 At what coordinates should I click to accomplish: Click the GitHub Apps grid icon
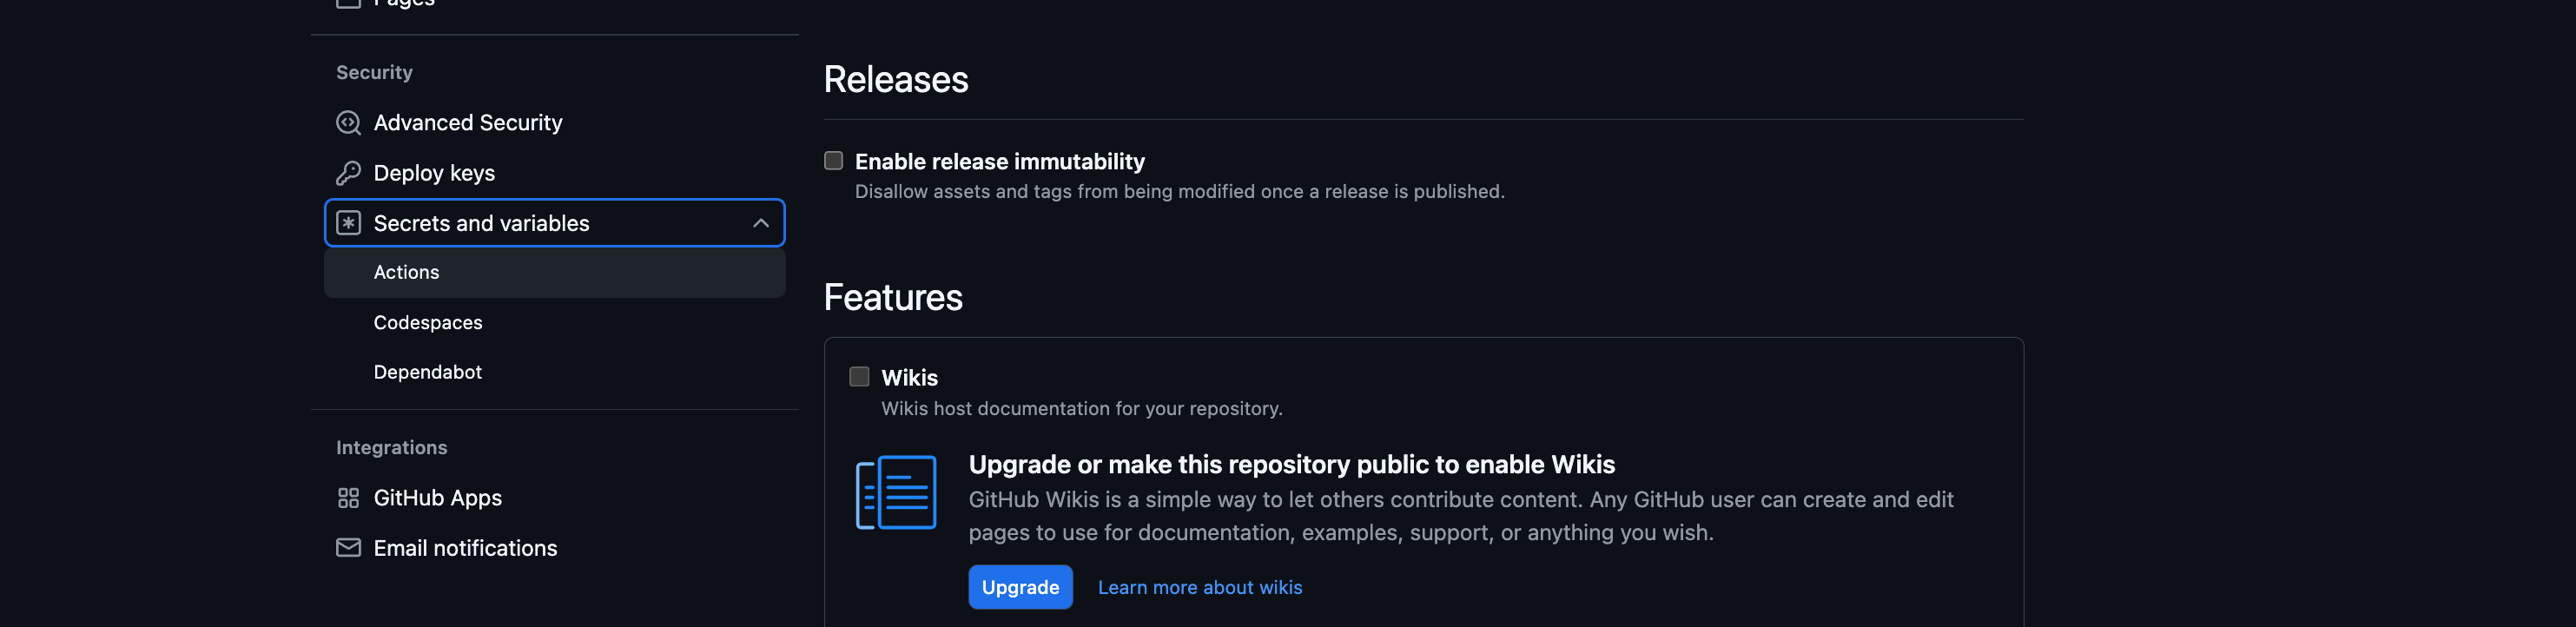click(348, 498)
